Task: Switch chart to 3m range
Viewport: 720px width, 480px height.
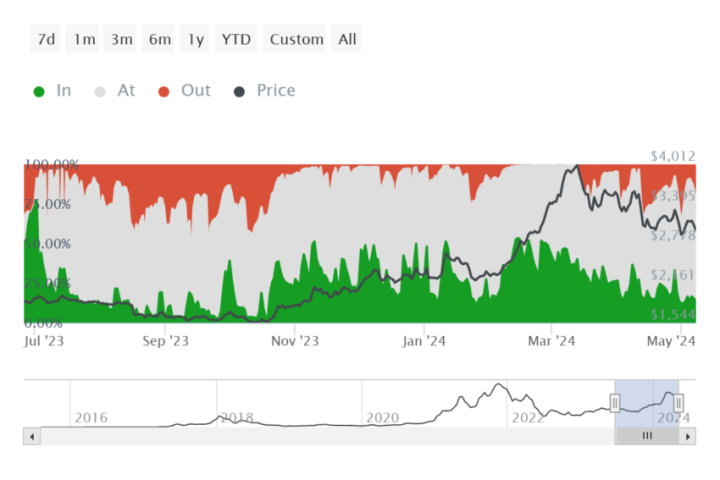Action: click(120, 39)
